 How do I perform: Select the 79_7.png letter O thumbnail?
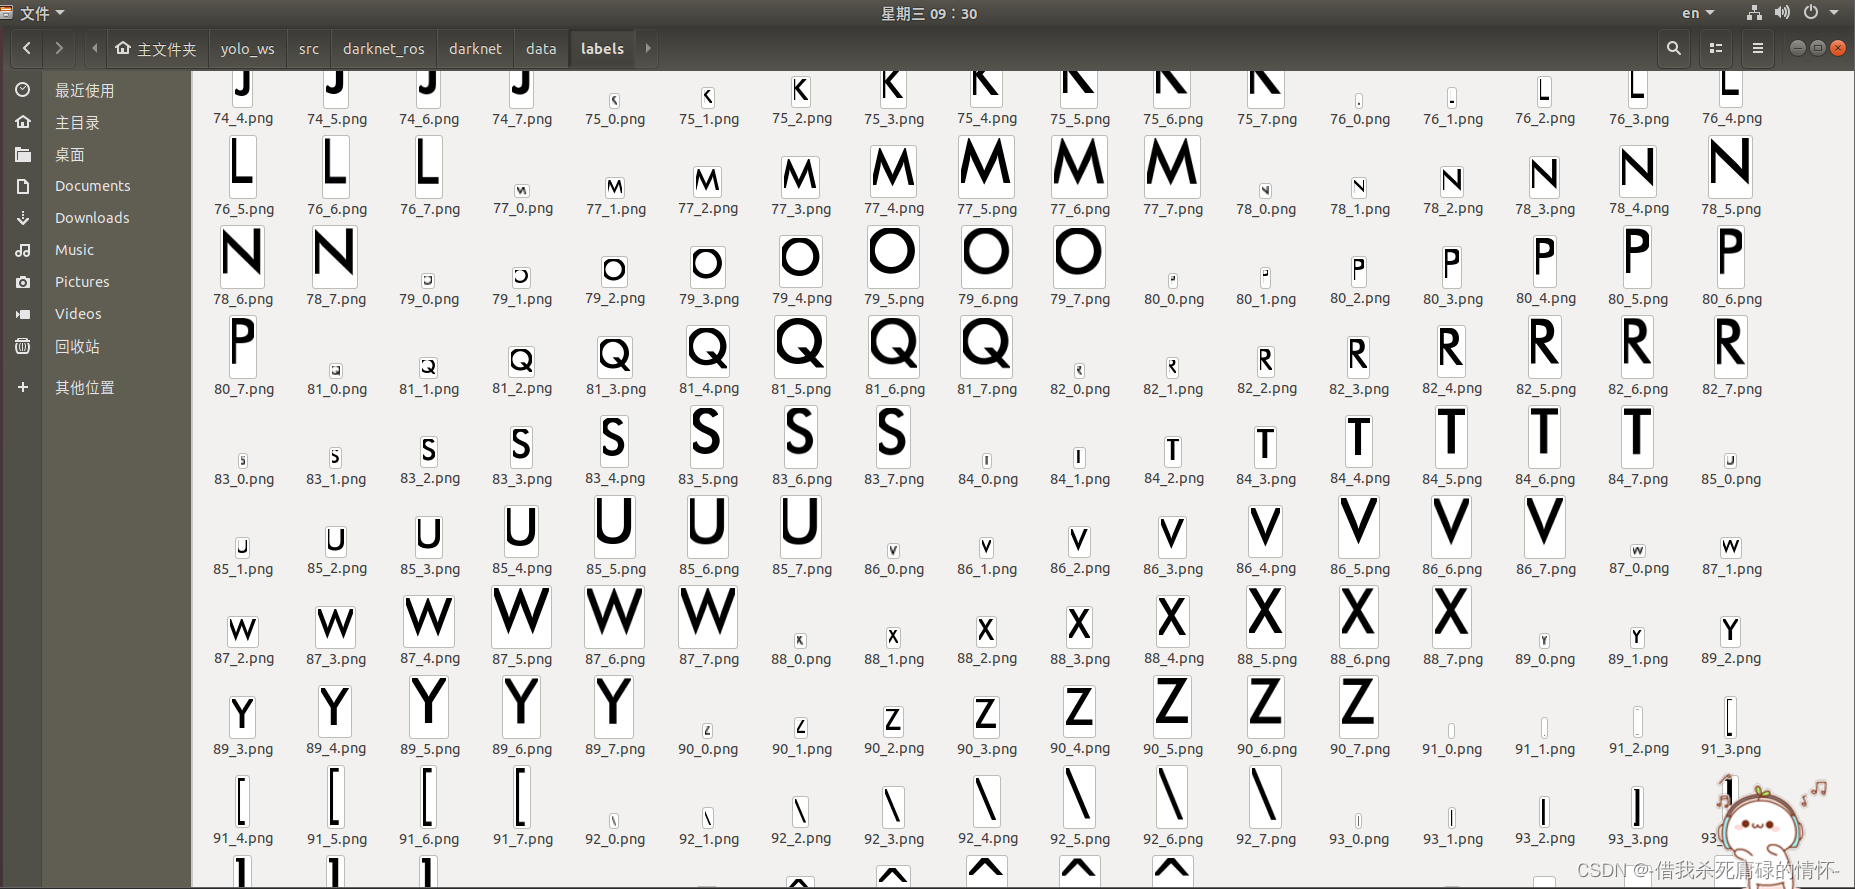tap(1079, 255)
